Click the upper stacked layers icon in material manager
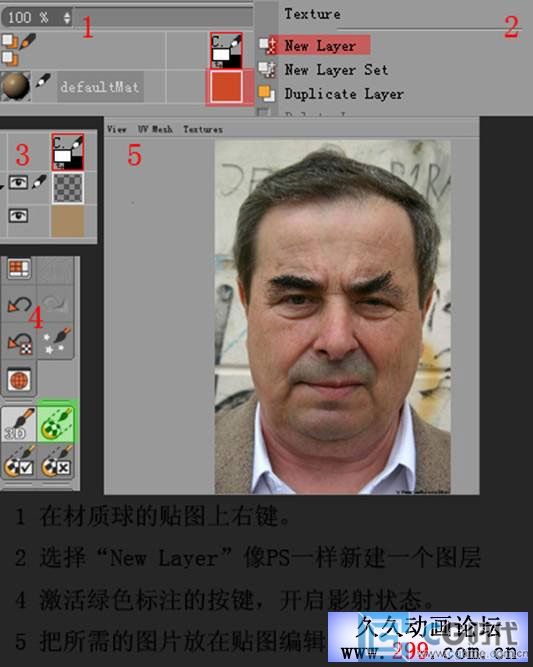The width and height of the screenshot is (533, 667). click(10, 42)
